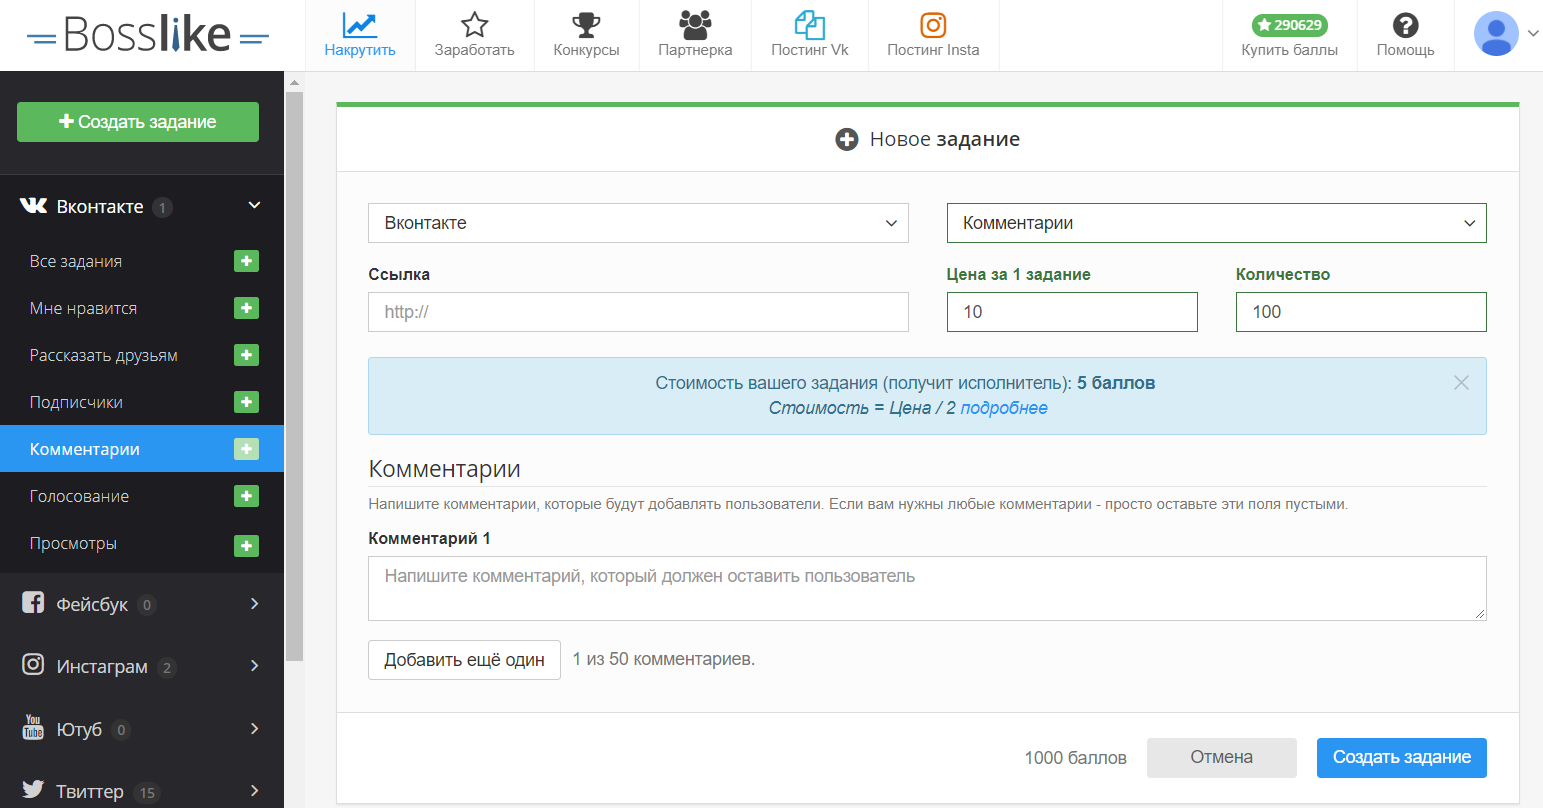Add task plus next to Рассказать друзьям
The height and width of the screenshot is (808, 1543).
pos(246,355)
